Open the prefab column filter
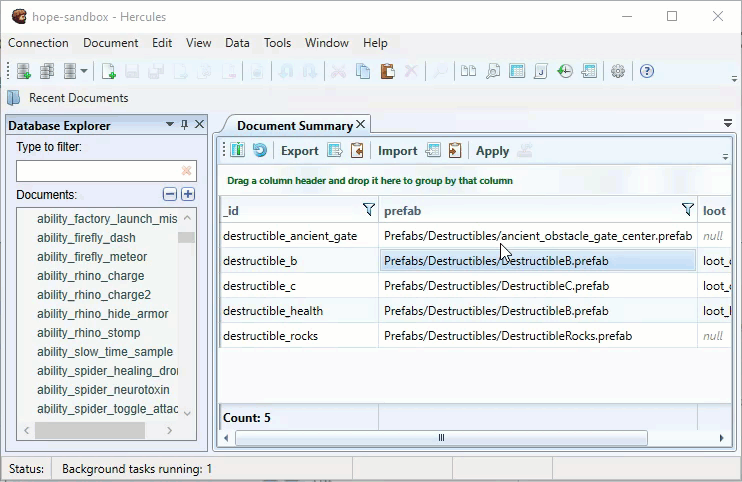Screen dimensions: 742x482 pos(688,210)
